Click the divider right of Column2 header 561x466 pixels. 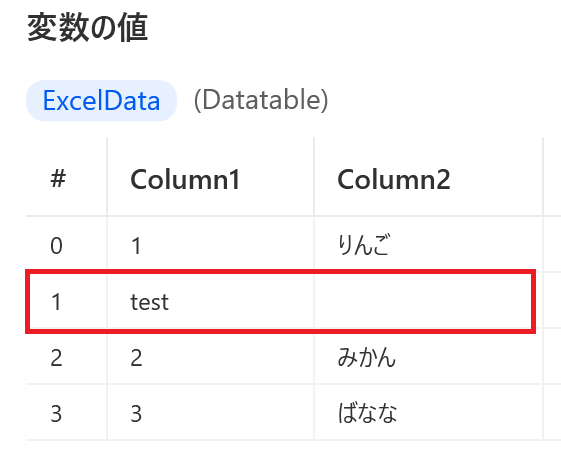tap(543, 177)
